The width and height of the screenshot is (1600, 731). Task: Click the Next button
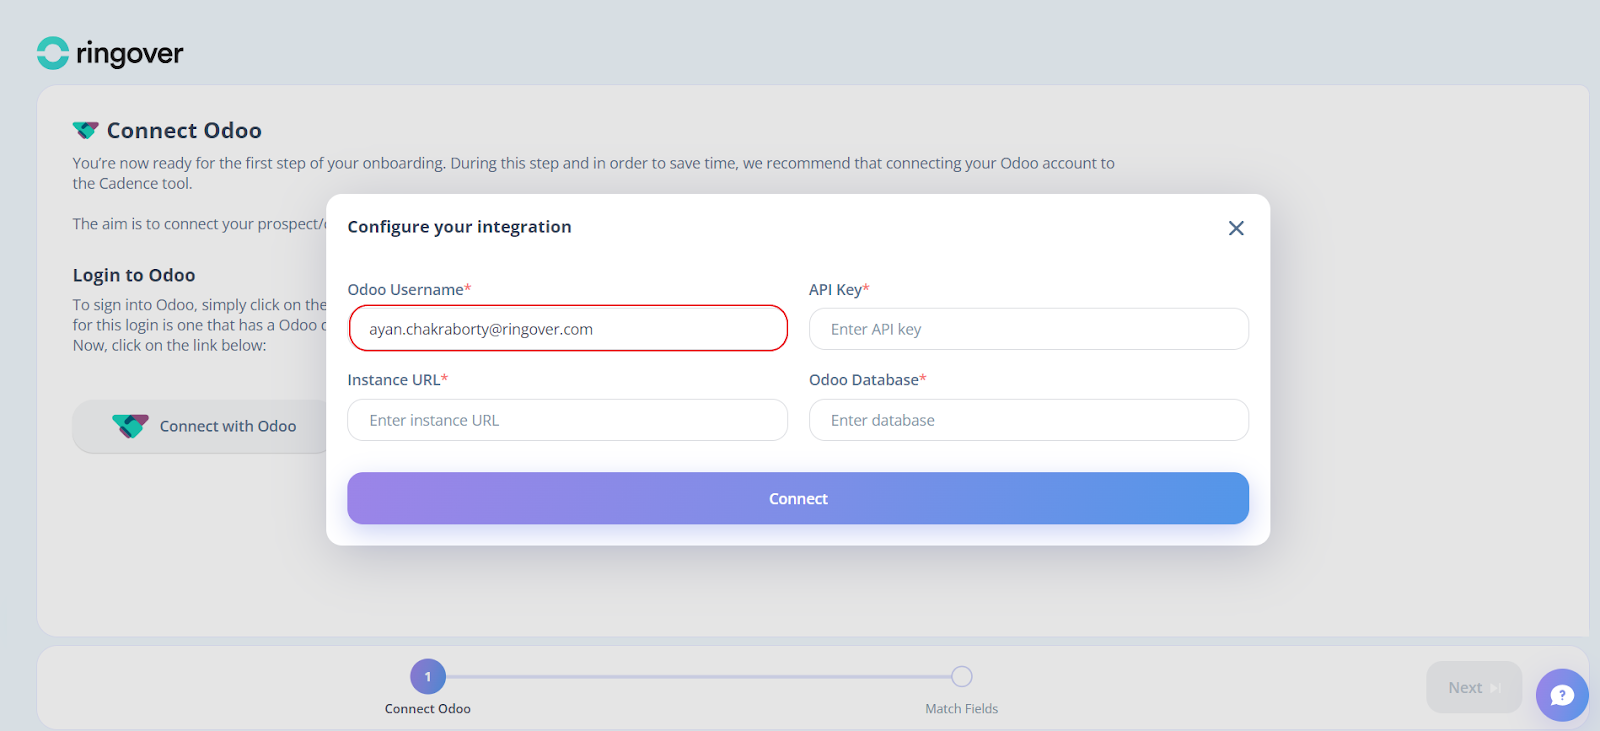pos(1474,687)
